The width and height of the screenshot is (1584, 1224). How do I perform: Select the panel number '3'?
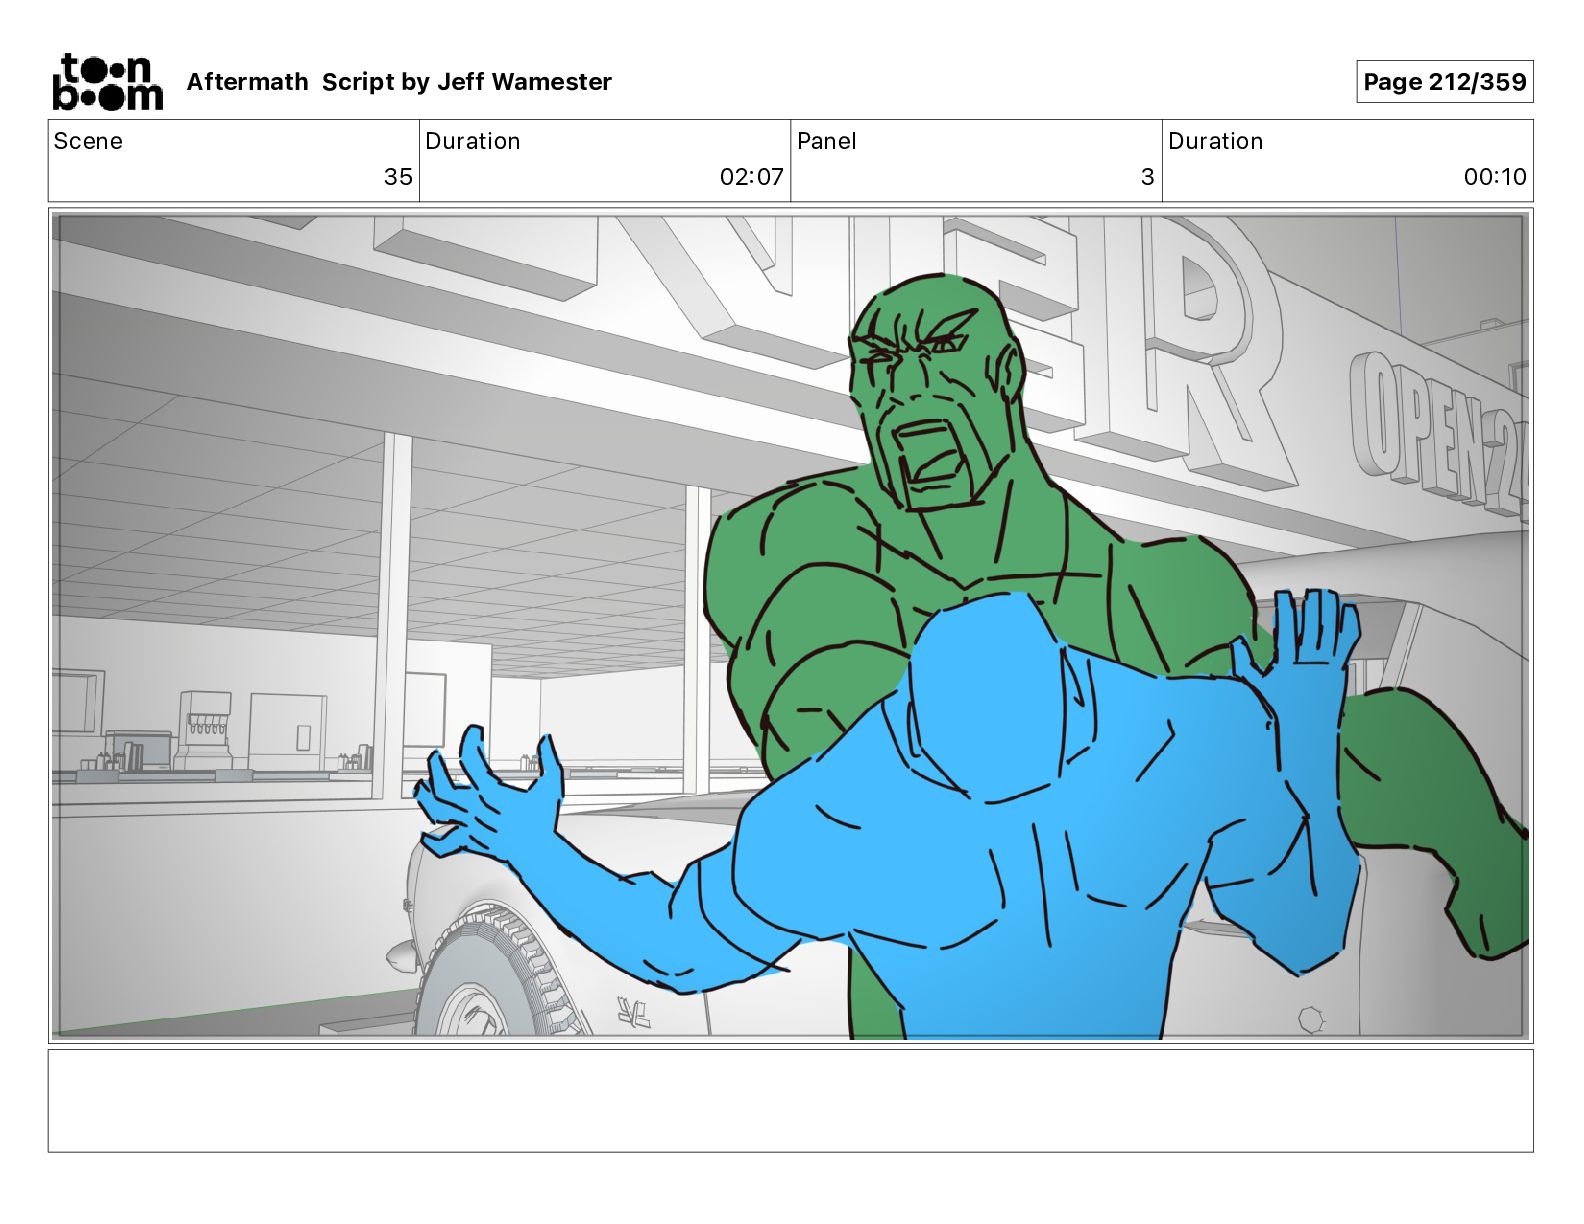tap(1147, 177)
